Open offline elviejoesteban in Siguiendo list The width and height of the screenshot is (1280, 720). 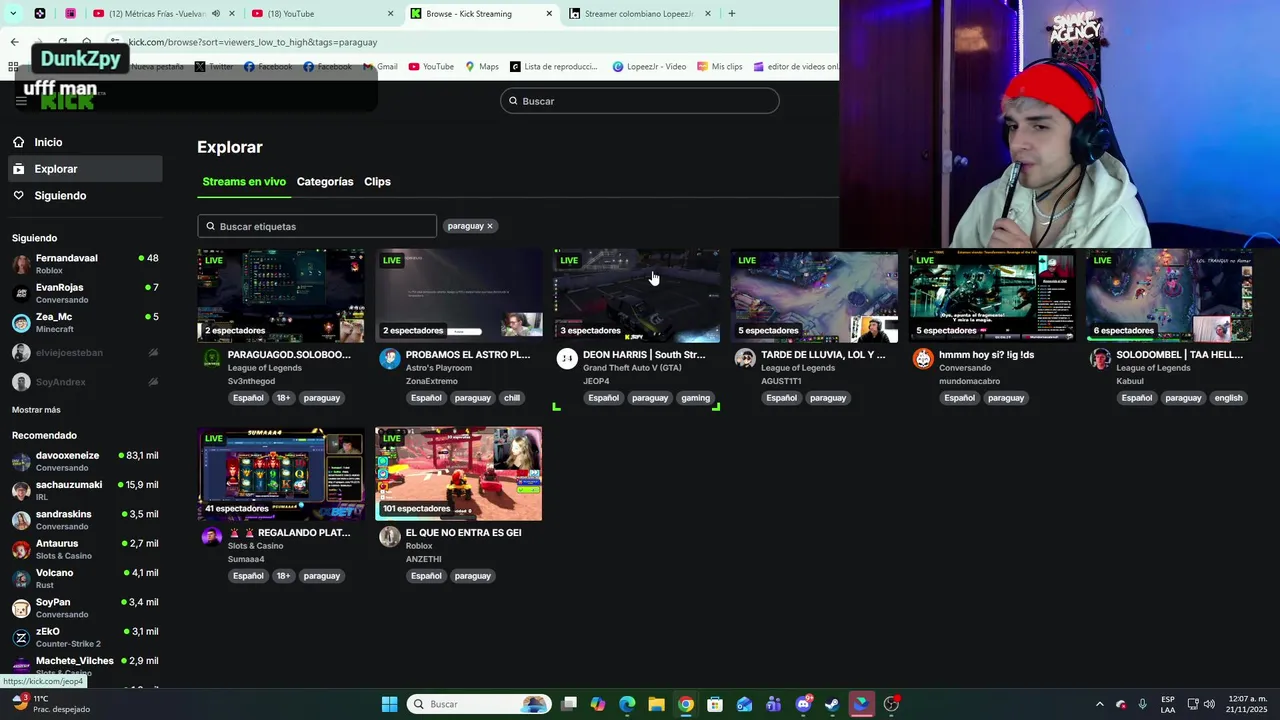[x=85, y=352]
